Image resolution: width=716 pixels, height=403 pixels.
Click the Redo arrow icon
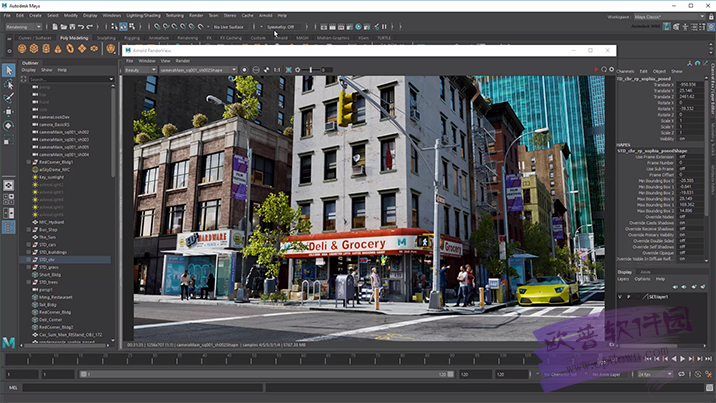90,27
